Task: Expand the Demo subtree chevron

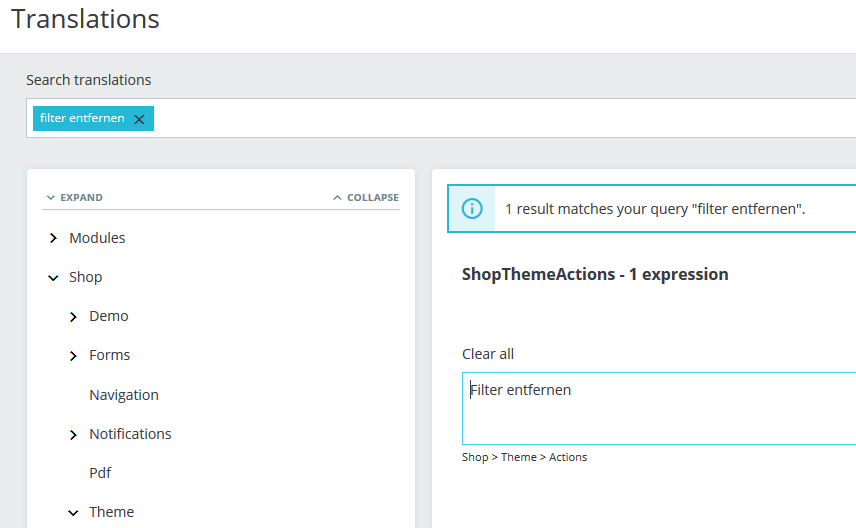Action: [73, 317]
